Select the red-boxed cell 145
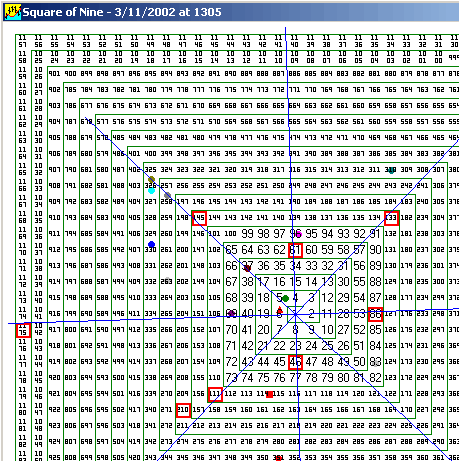 click(x=199, y=218)
